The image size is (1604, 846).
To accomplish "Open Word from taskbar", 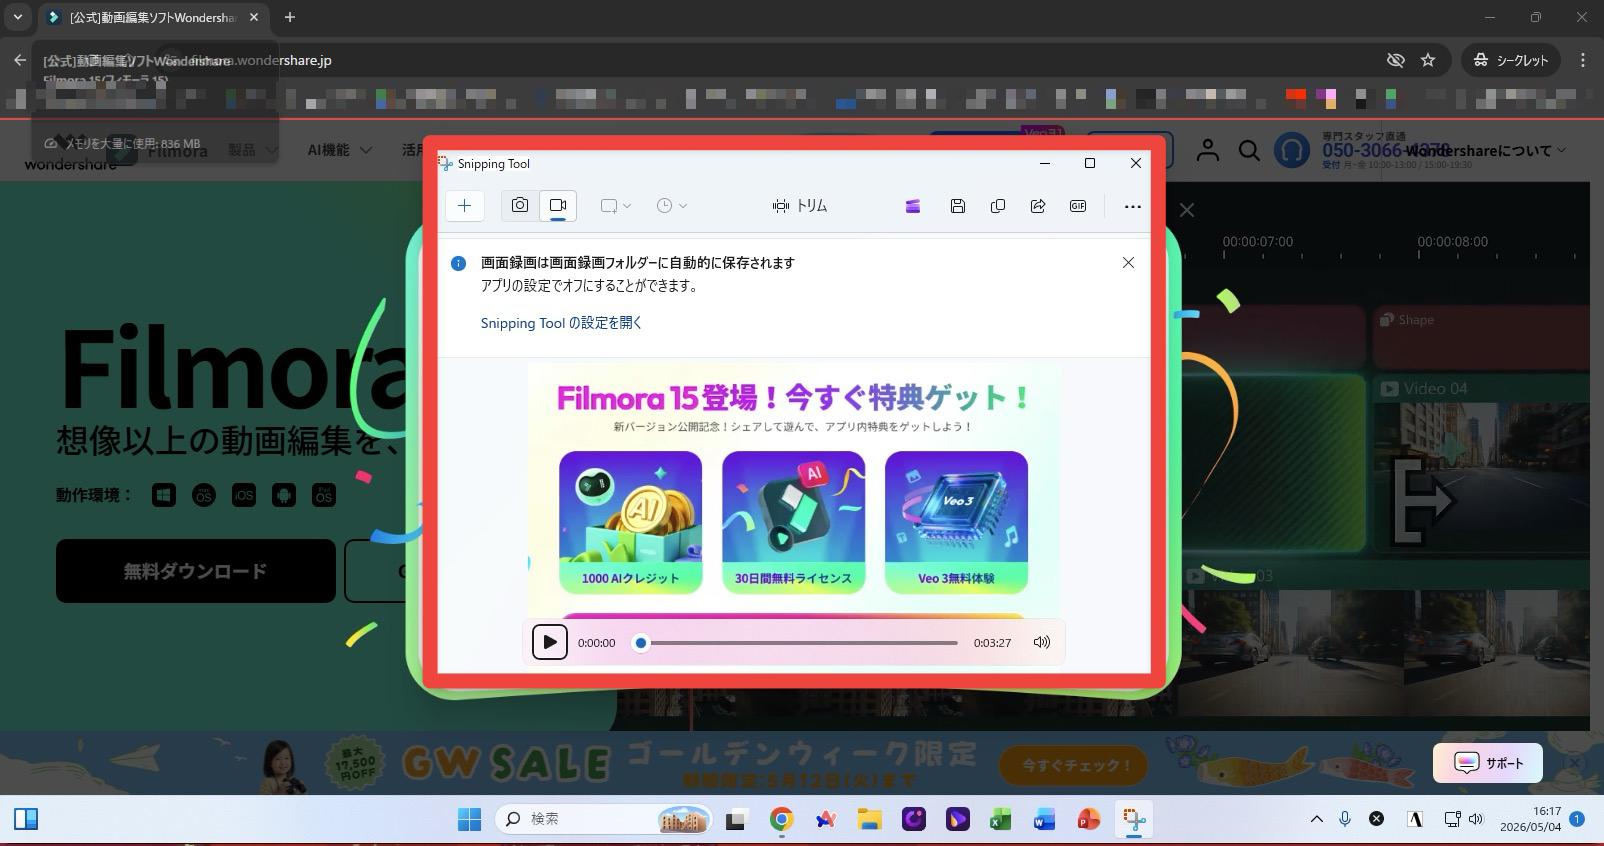I will tap(1045, 820).
